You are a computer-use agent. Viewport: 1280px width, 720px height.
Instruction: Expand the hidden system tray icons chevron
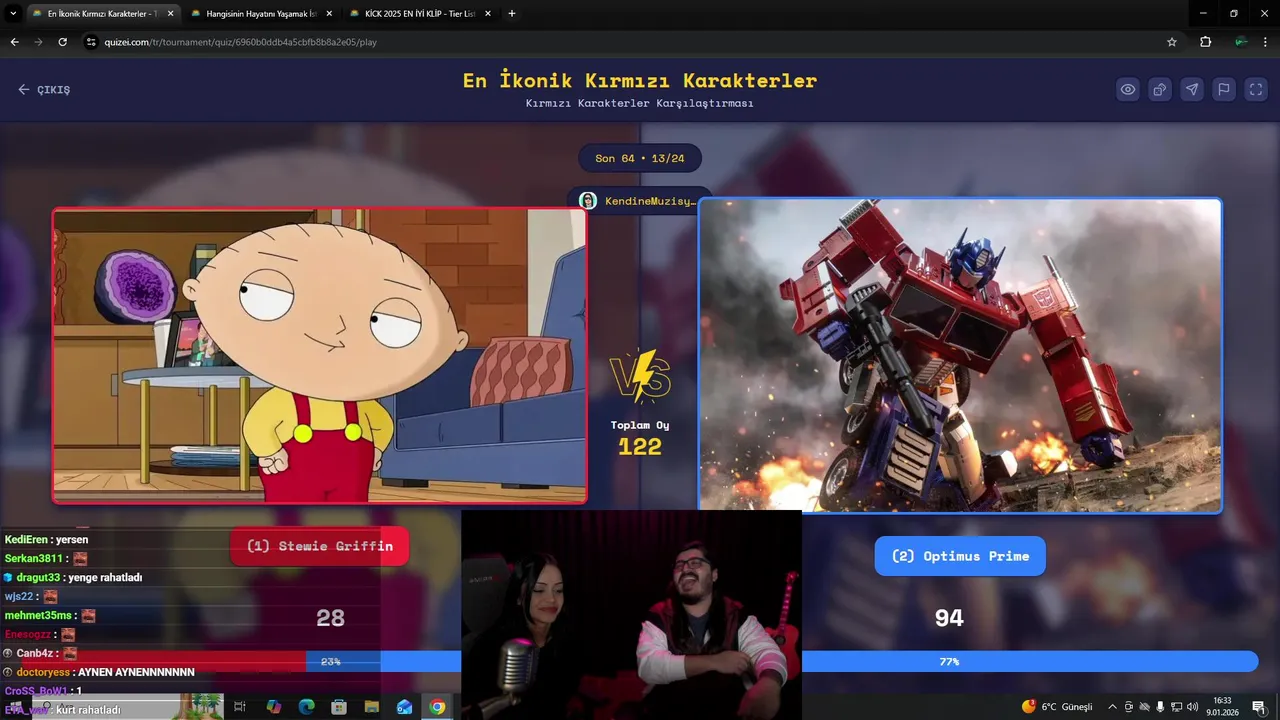click(1112, 707)
